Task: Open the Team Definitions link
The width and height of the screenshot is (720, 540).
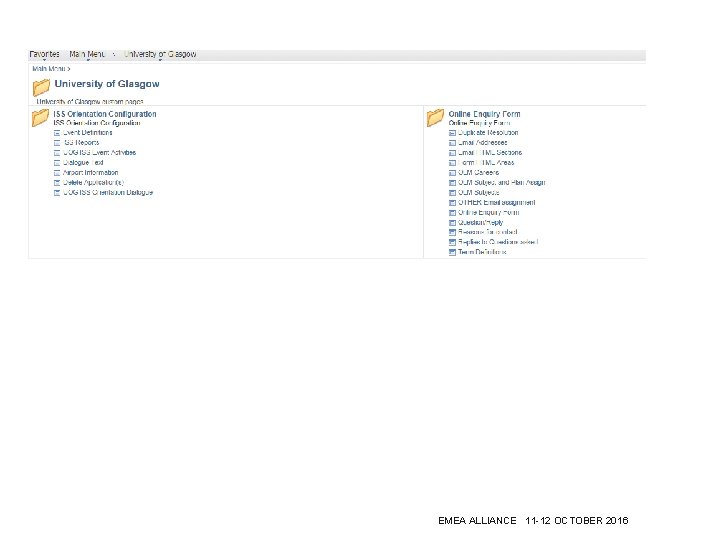Action: pos(483,252)
